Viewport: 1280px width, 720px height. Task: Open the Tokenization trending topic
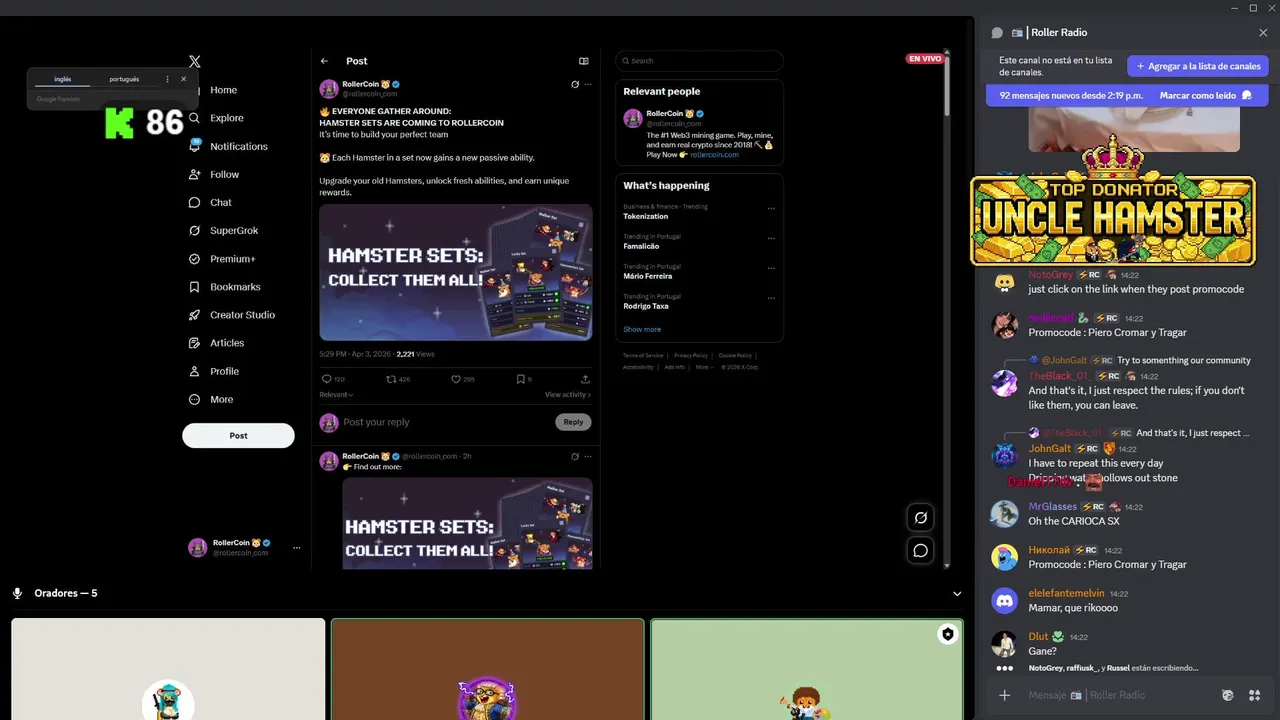point(645,216)
